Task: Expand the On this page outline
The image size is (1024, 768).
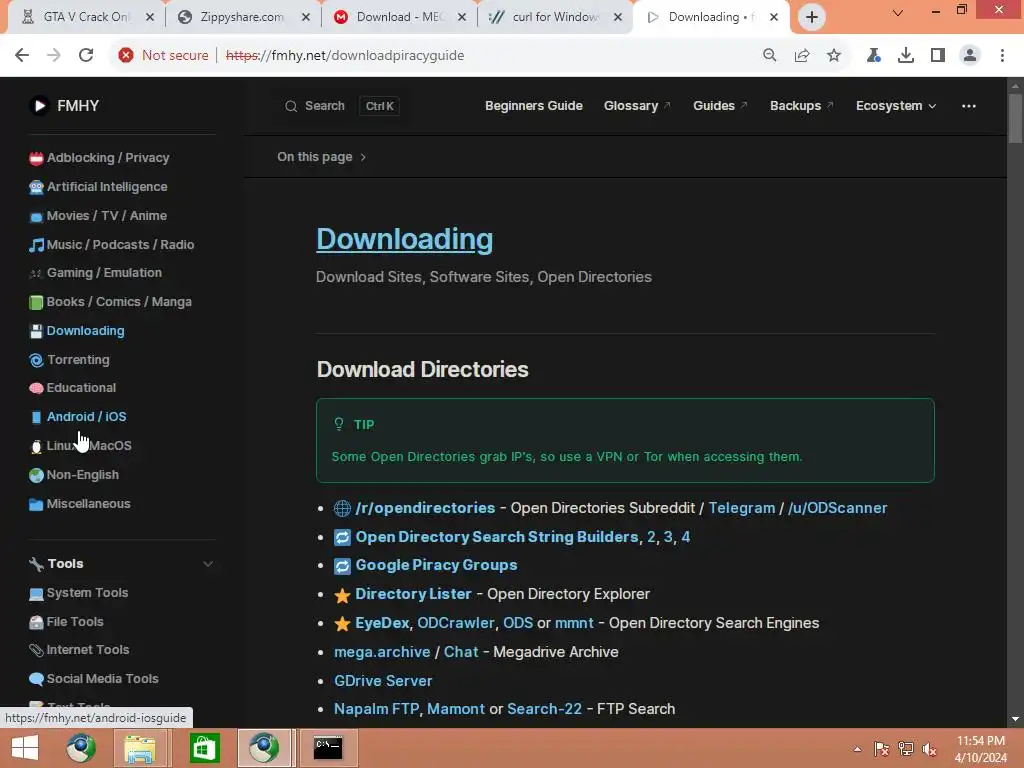Action: (321, 157)
